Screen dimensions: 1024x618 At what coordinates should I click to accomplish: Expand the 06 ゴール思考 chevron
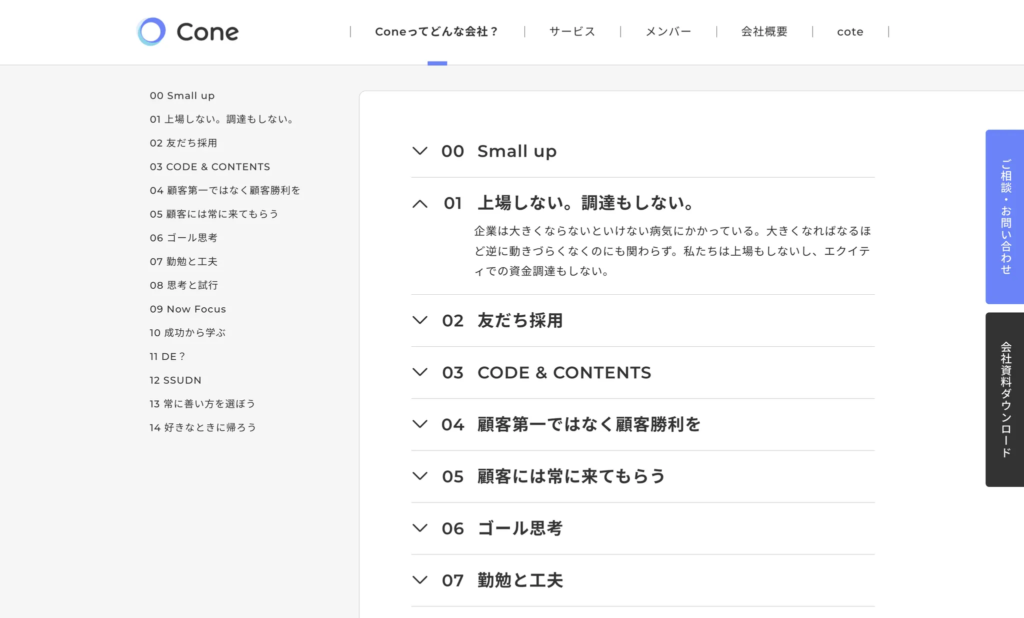420,528
